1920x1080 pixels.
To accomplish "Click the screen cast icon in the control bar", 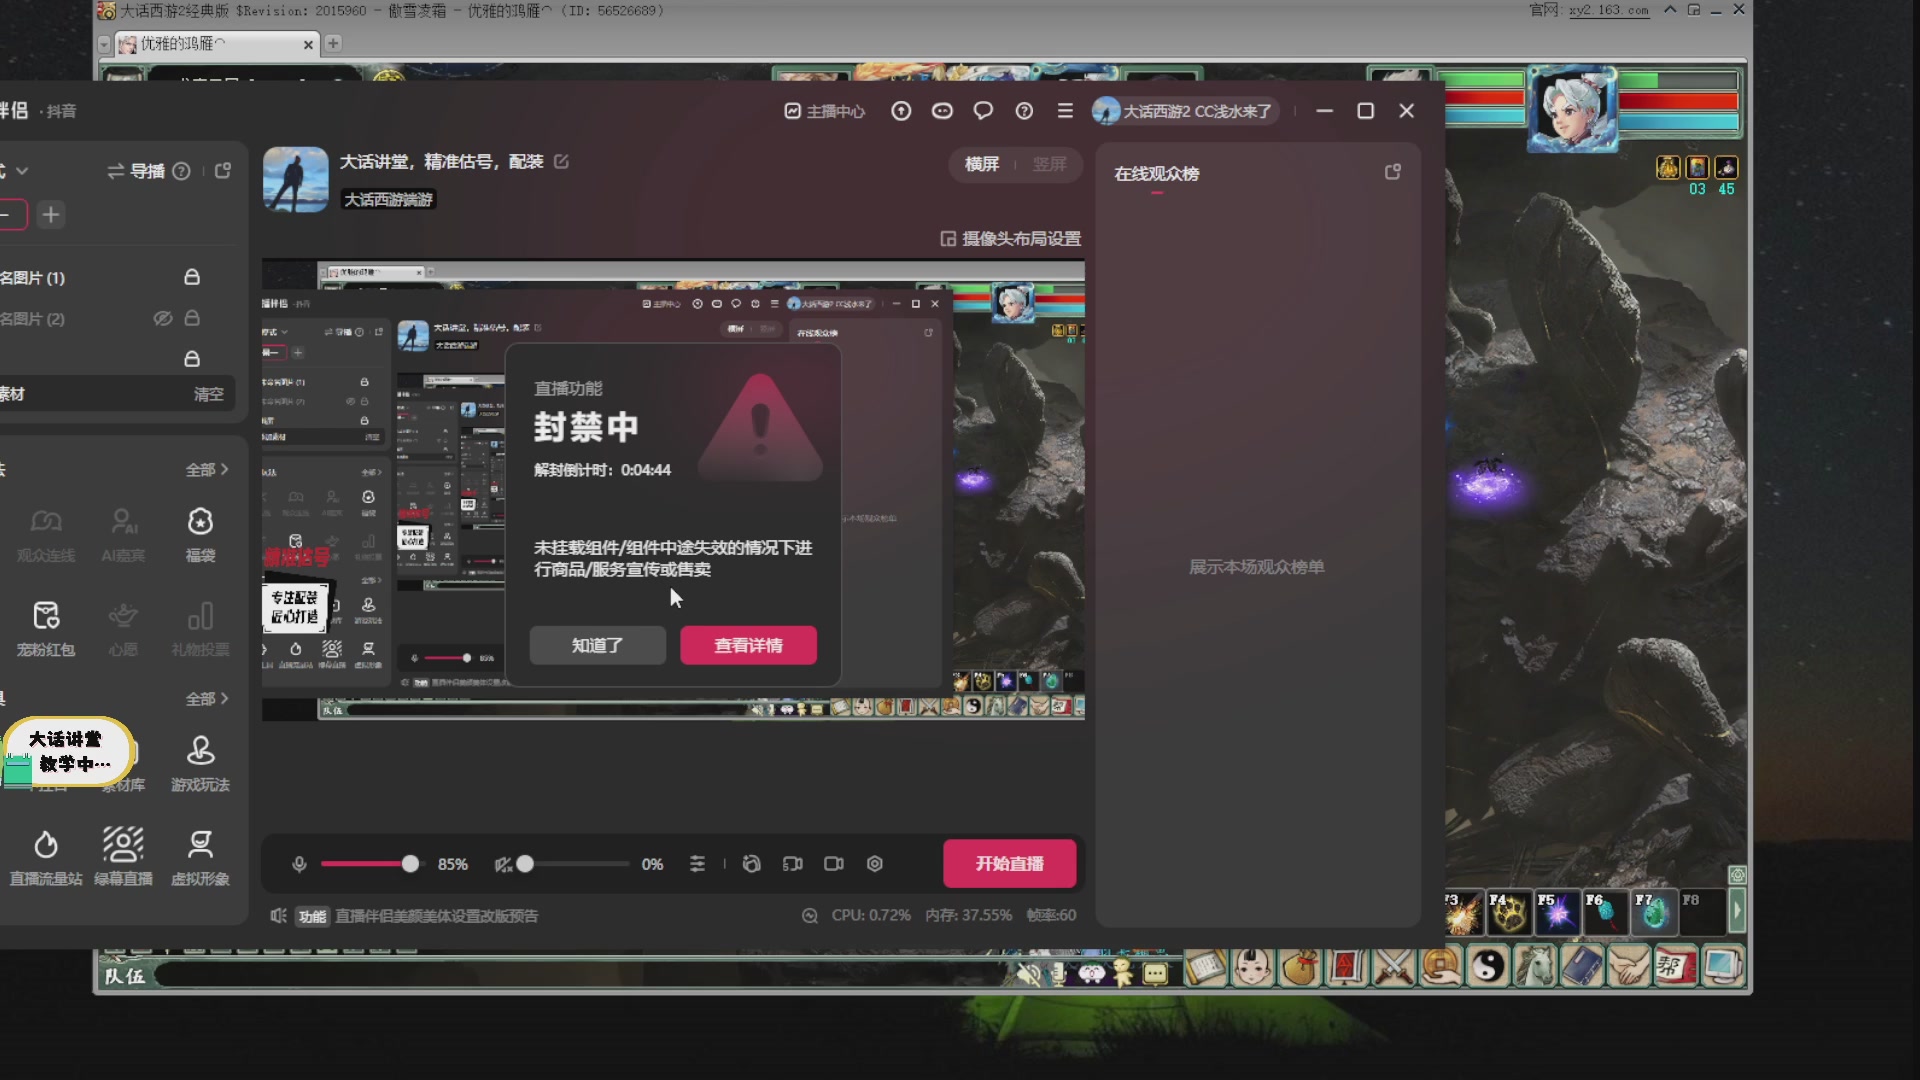I will pos(793,864).
